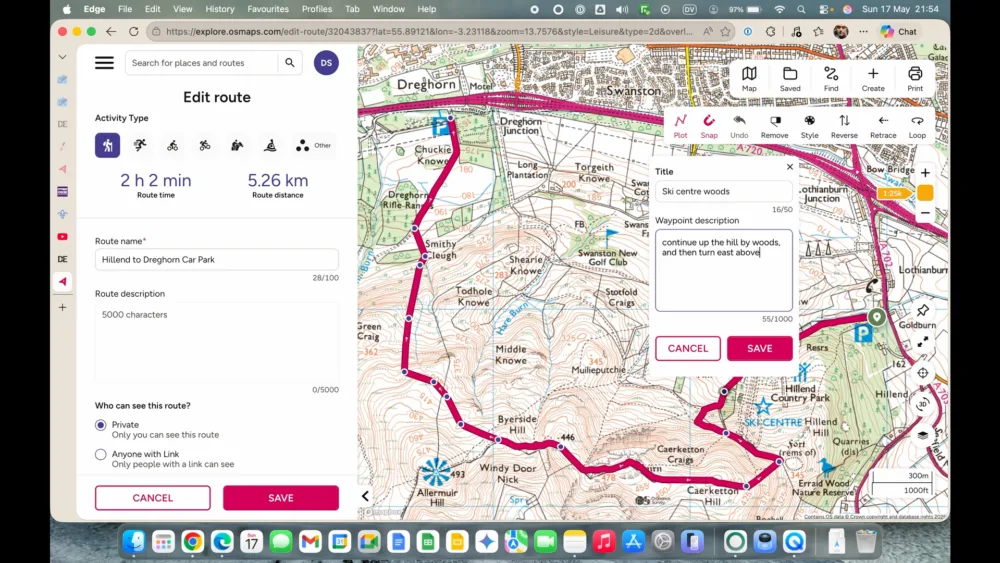Zoom out on the map
Screen dimensions: 1000x563
925,213
